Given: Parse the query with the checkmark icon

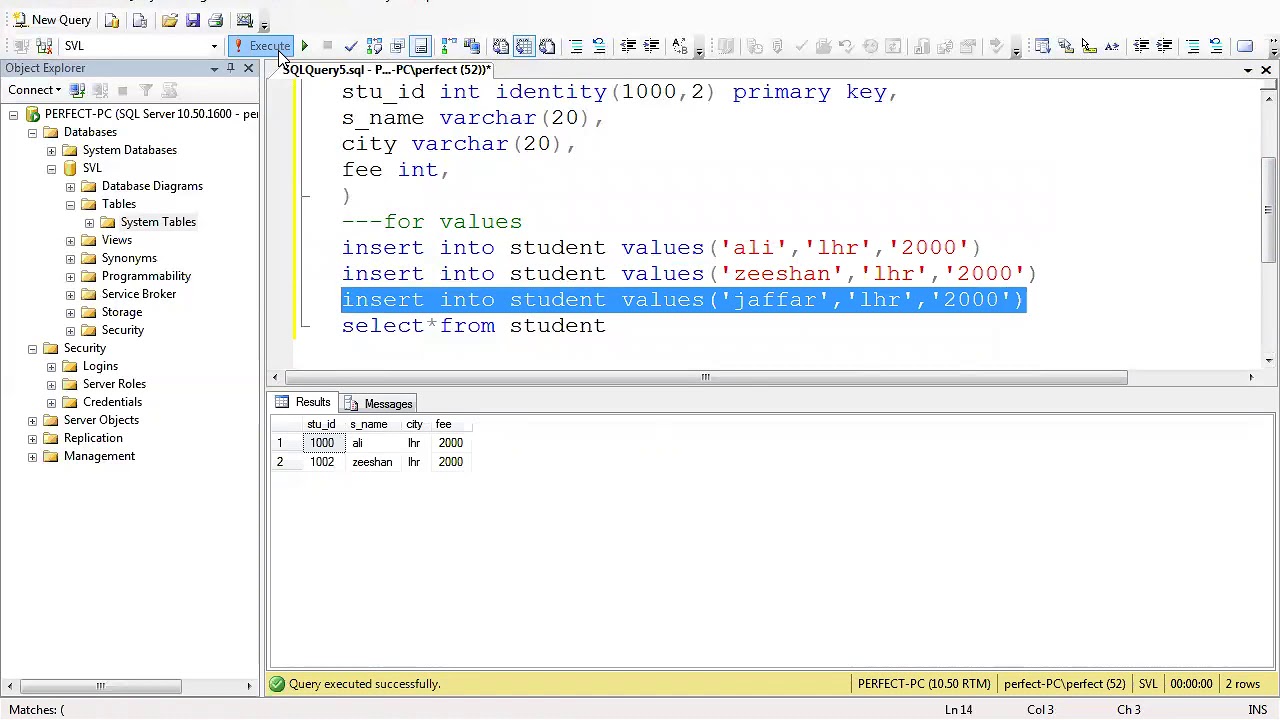Looking at the screenshot, I should pos(350,46).
